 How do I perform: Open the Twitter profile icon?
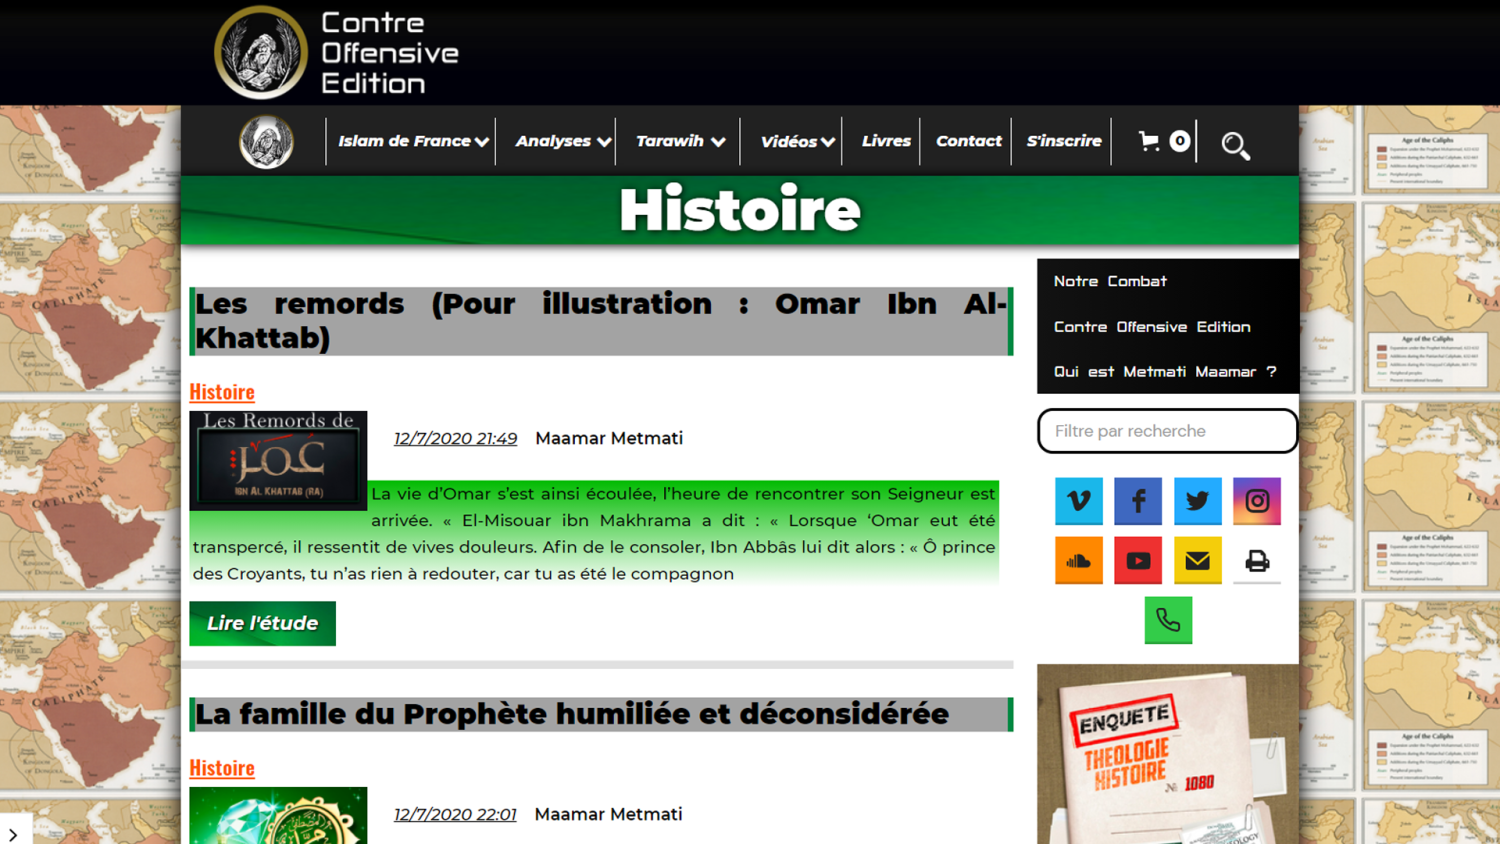click(x=1197, y=501)
